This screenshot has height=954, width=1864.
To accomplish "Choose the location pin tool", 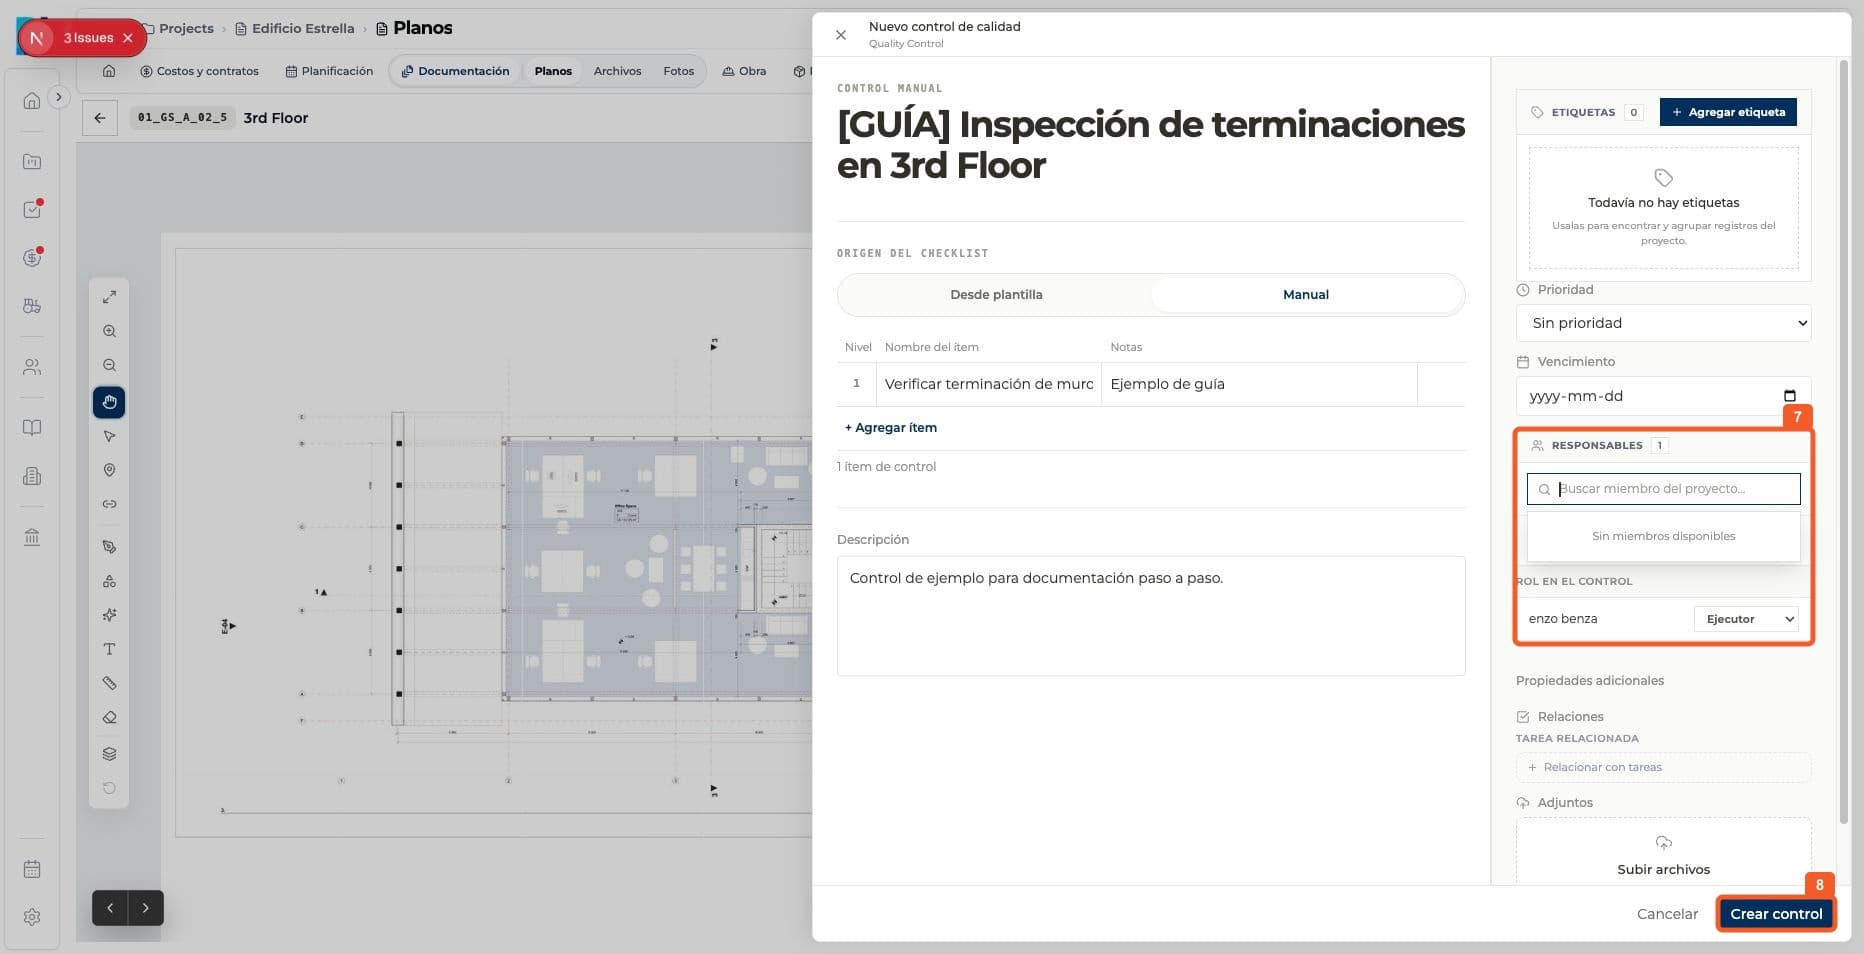I will point(109,470).
